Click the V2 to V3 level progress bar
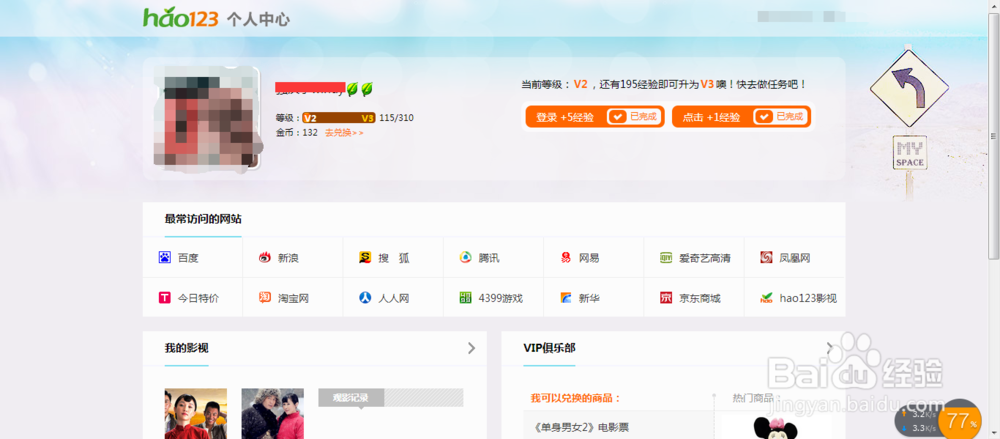The width and height of the screenshot is (1000, 439). click(x=339, y=118)
